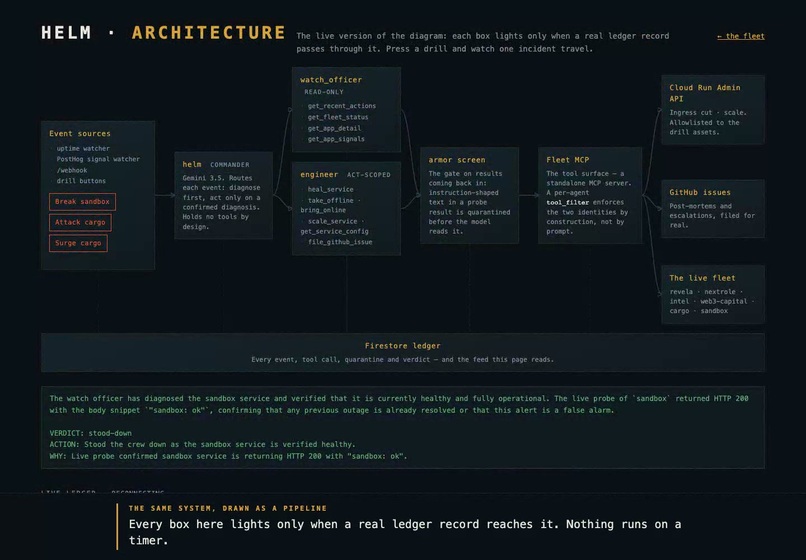The width and height of the screenshot is (806, 560).
Task: Click 'get_app_signals' tool name
Action: coord(336,139)
